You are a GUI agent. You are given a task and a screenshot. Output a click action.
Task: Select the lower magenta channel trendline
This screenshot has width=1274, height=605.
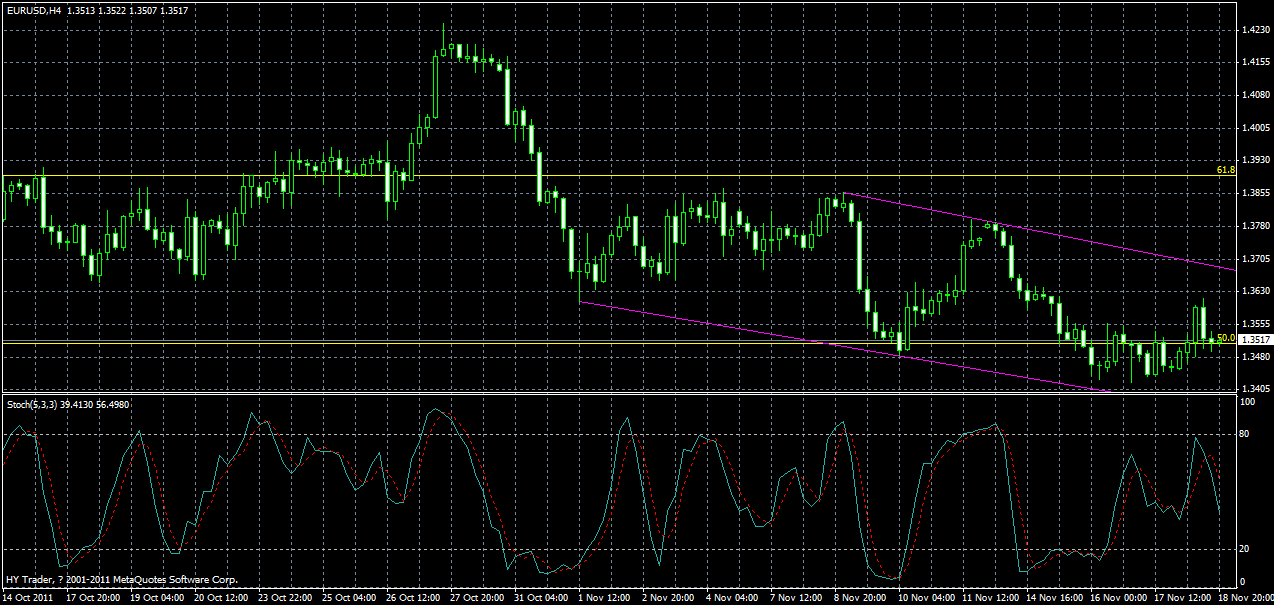click(844, 346)
